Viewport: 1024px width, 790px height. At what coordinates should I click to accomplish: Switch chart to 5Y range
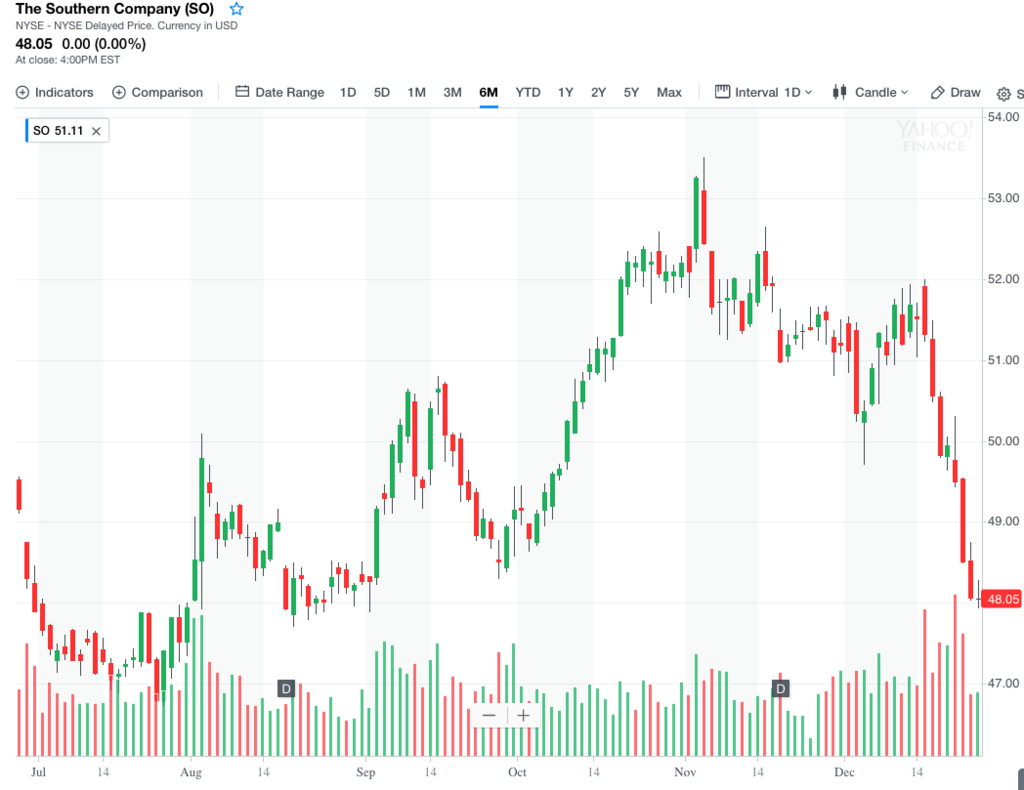(631, 92)
